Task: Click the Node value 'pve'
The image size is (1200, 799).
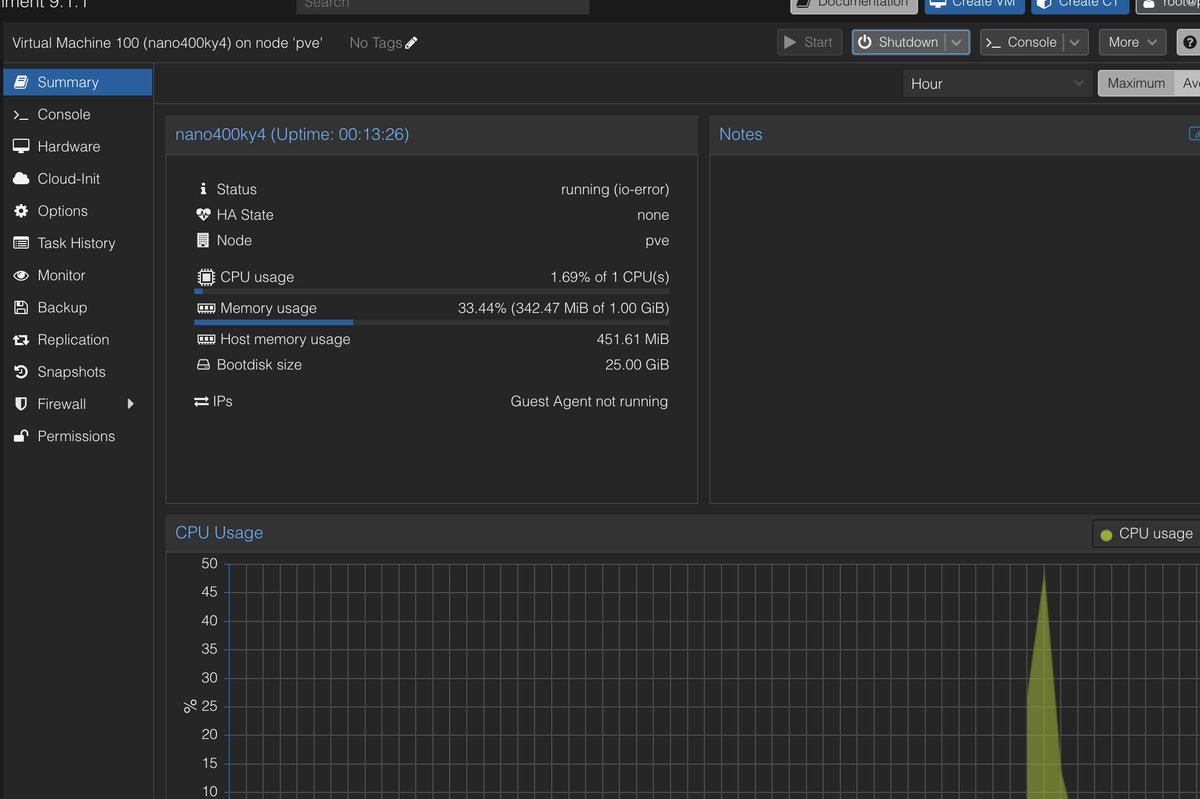Action: tap(657, 241)
